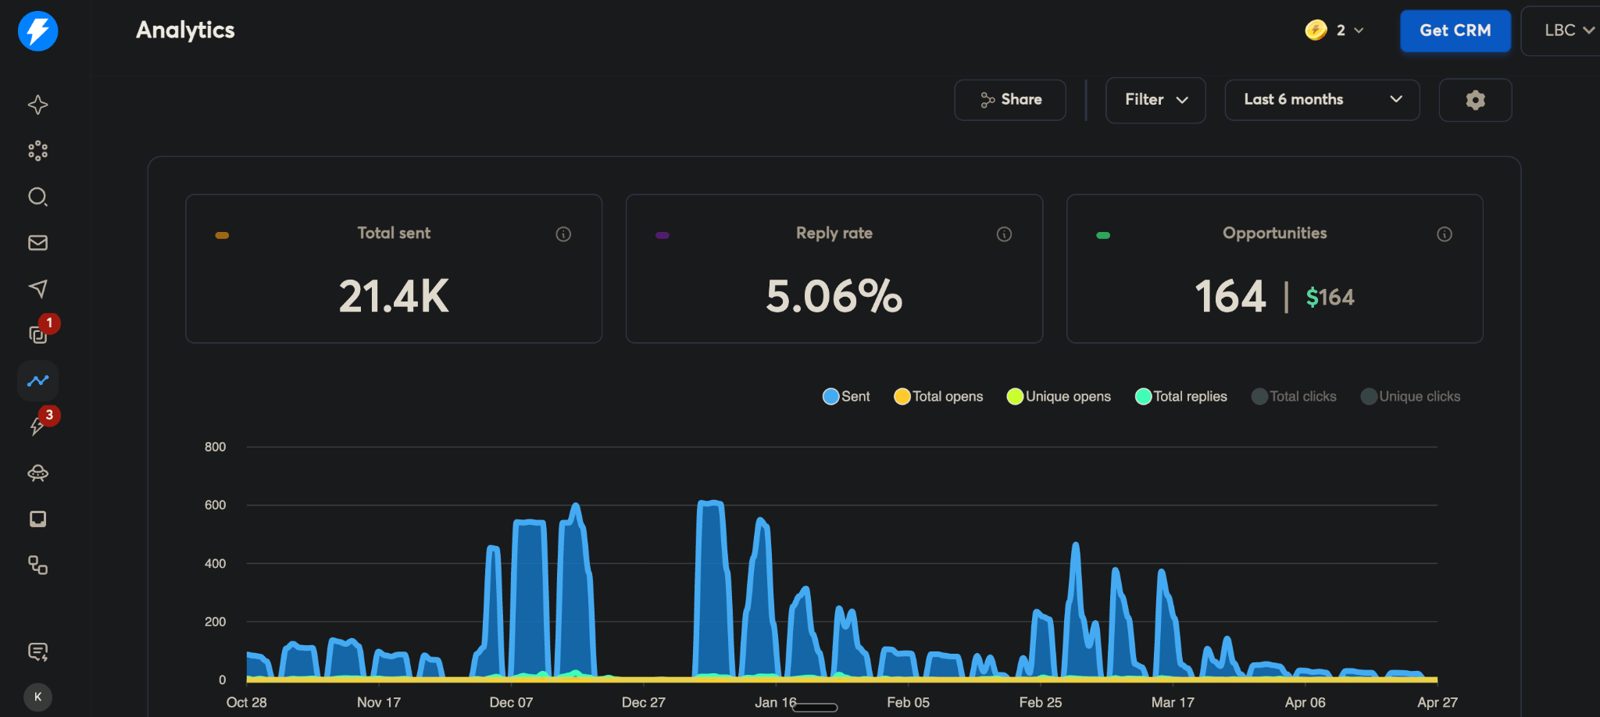Open the inbox tray sidebar icon
This screenshot has width=1600, height=717.
[x=38, y=519]
